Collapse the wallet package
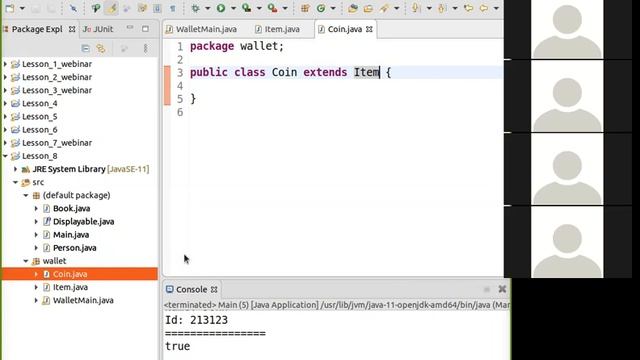The width and height of the screenshot is (640, 360). pos(26,261)
